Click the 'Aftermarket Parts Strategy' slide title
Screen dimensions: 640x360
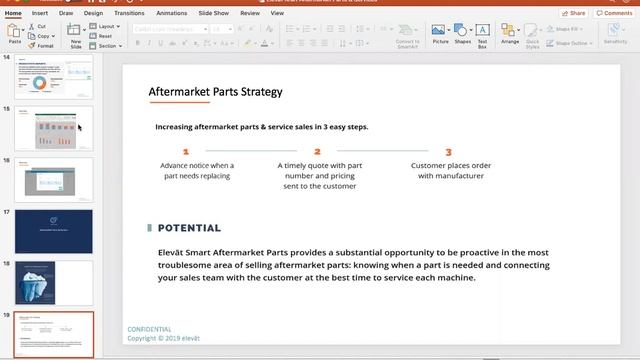coord(216,92)
